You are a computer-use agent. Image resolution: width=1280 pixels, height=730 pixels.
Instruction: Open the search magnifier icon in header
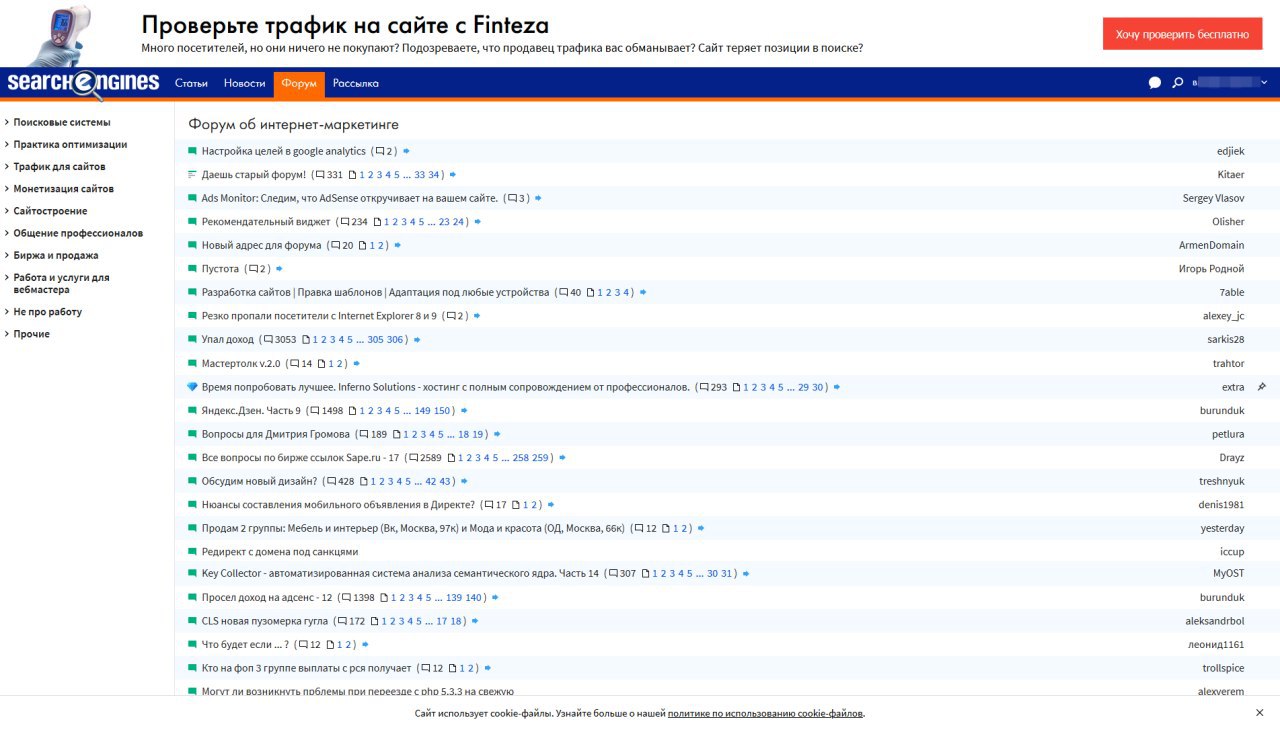(x=1178, y=83)
